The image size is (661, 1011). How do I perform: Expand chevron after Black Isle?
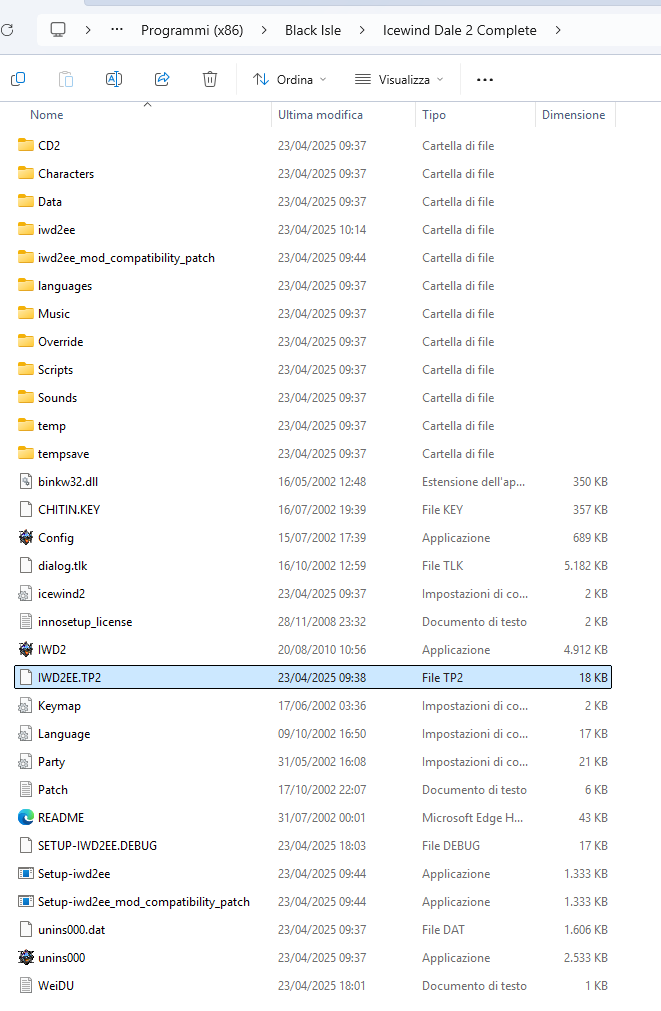click(x=362, y=30)
